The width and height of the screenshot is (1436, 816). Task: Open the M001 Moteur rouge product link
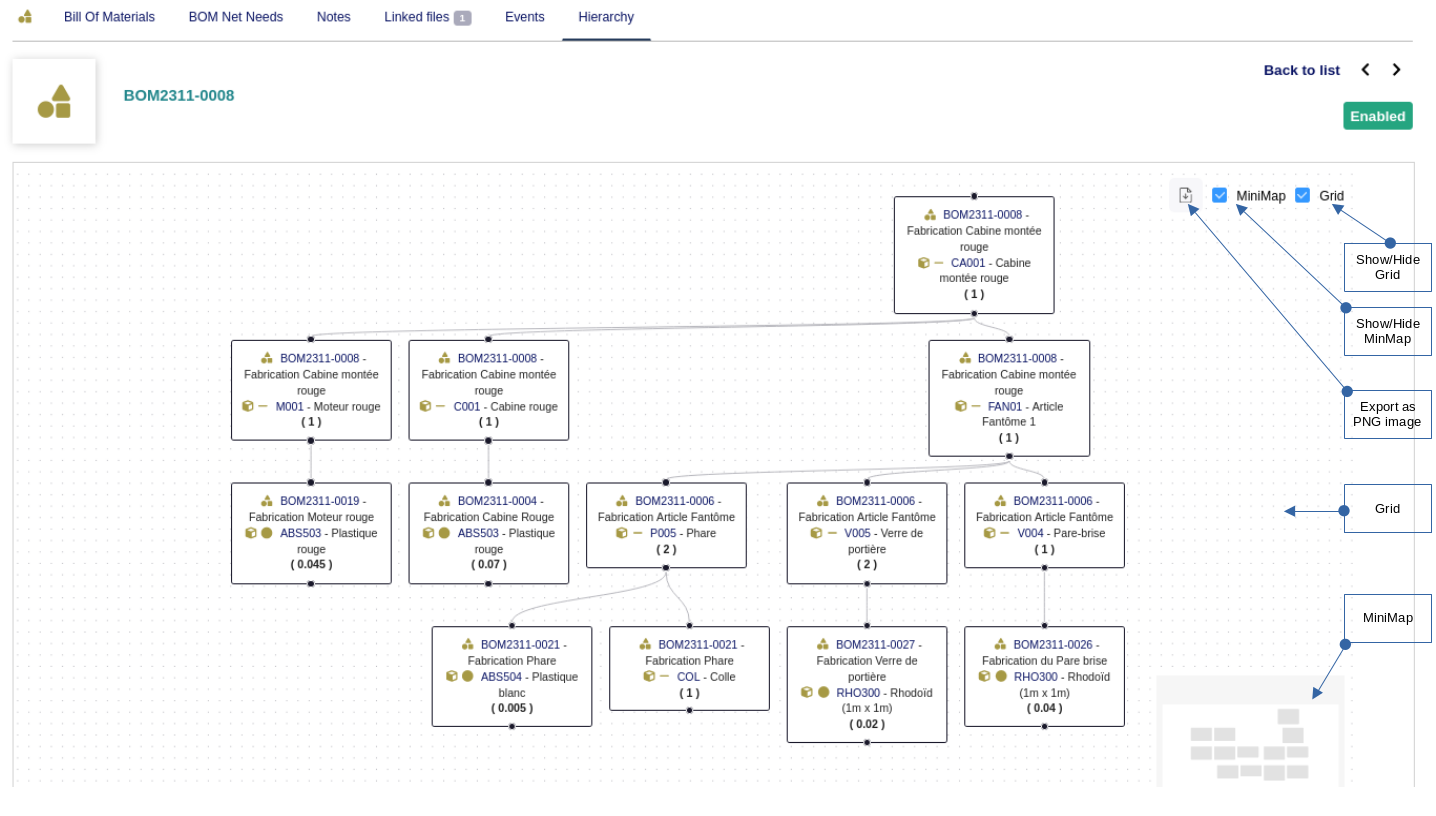coord(289,407)
